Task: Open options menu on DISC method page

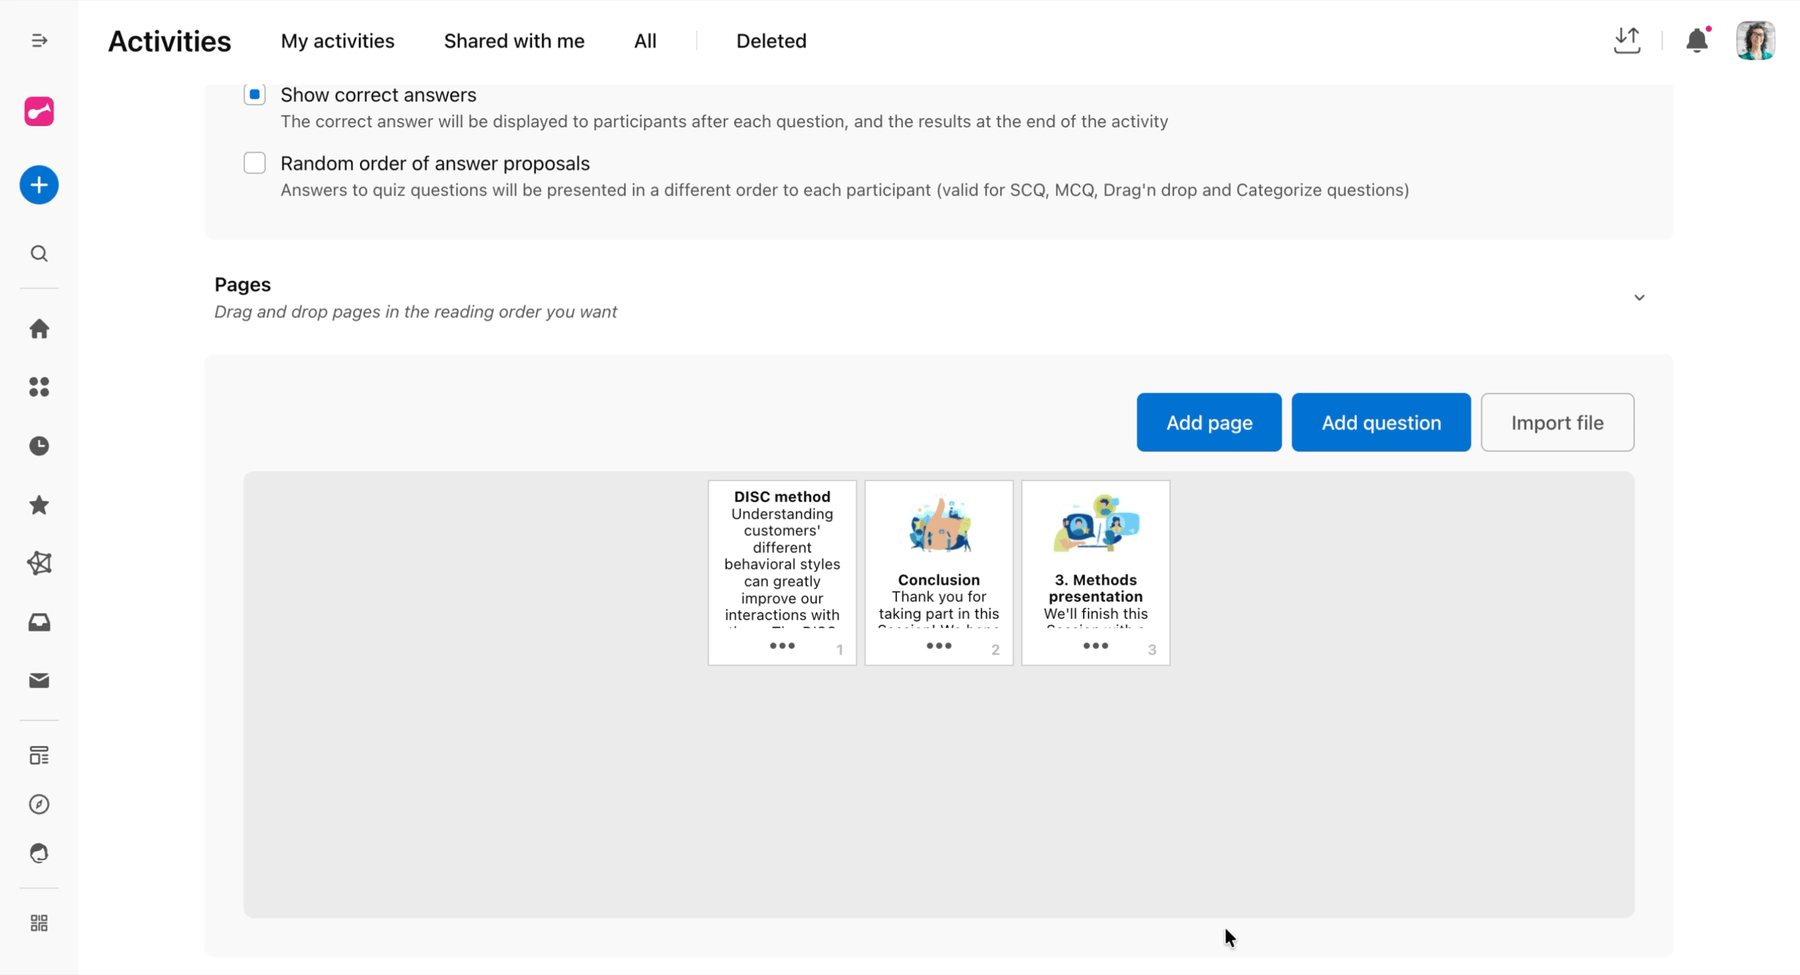Action: [x=782, y=646]
